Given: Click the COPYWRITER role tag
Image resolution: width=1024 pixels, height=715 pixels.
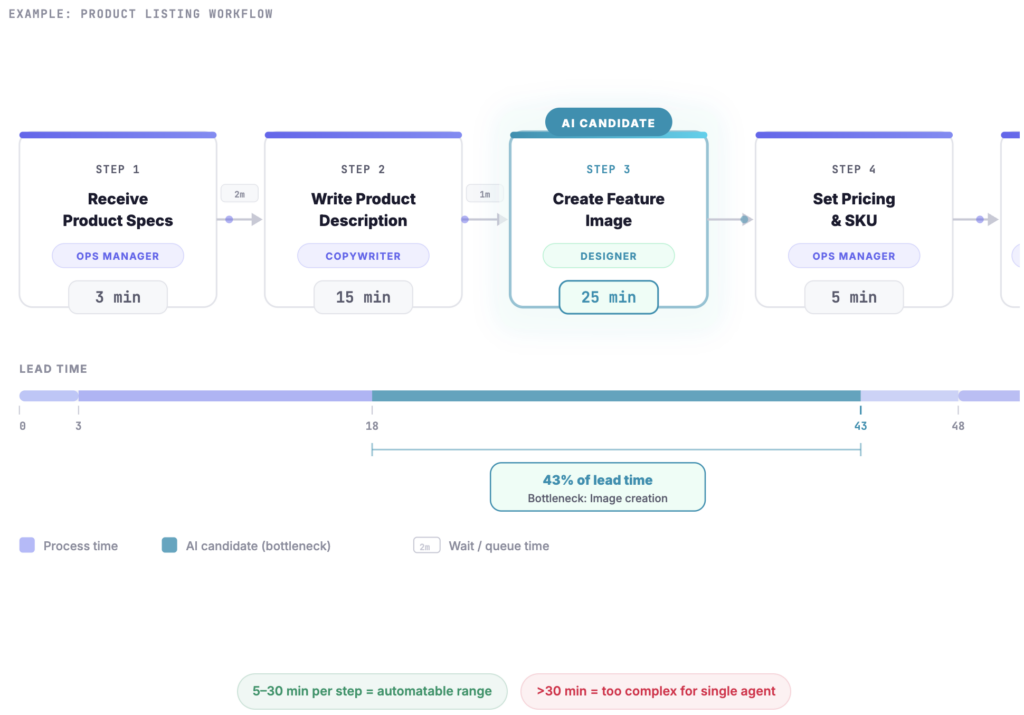Looking at the screenshot, I should click(x=363, y=256).
